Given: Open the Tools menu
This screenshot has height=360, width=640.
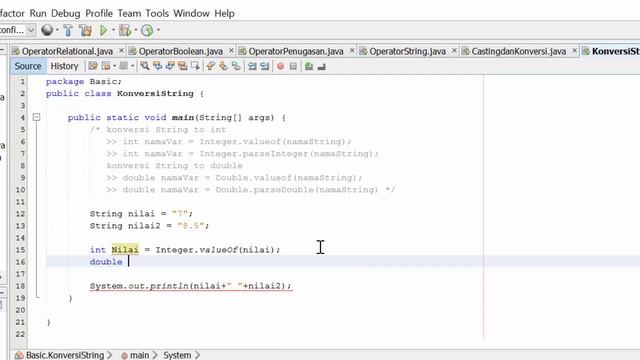Looking at the screenshot, I should tap(157, 13).
